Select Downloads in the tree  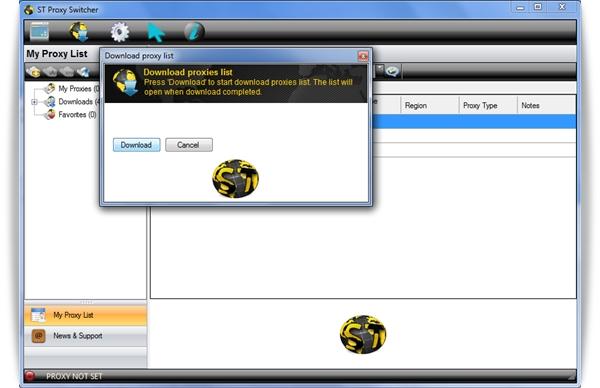pos(78,101)
